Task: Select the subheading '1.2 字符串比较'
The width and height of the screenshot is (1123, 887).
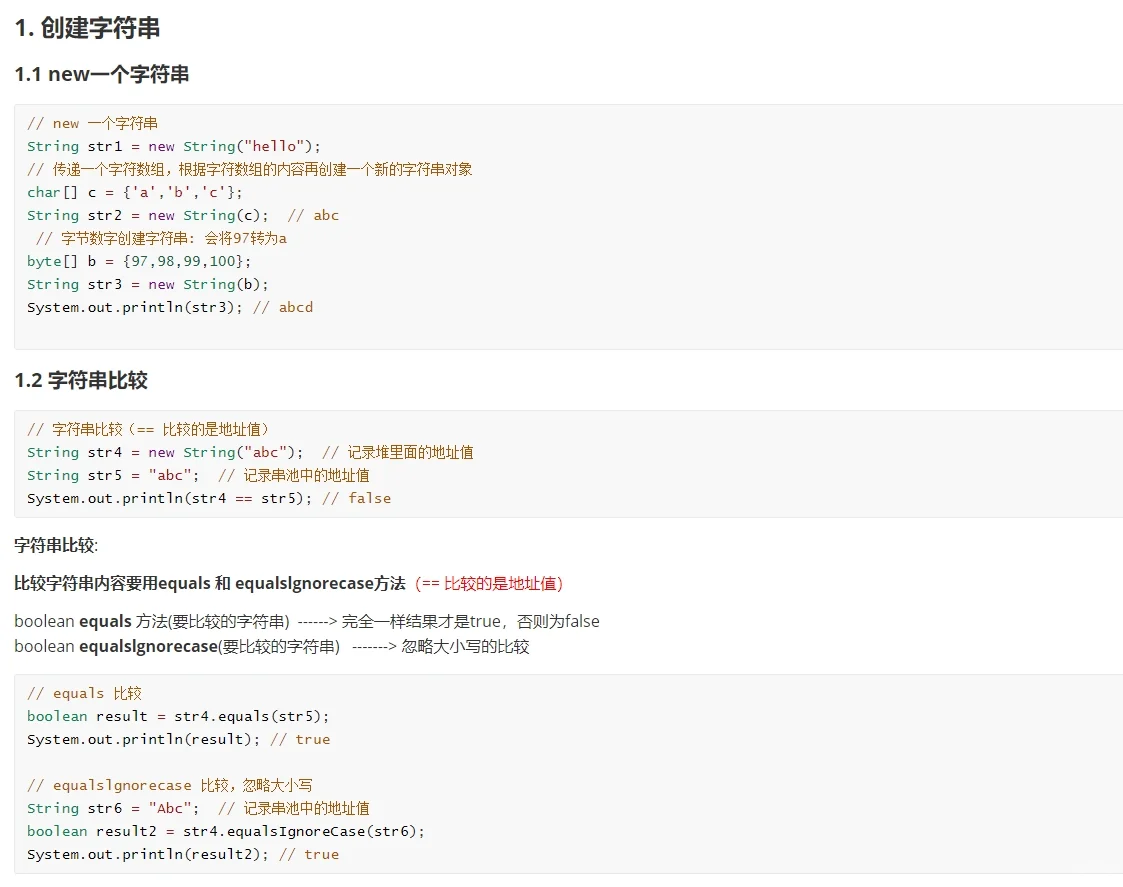Action: (80, 380)
